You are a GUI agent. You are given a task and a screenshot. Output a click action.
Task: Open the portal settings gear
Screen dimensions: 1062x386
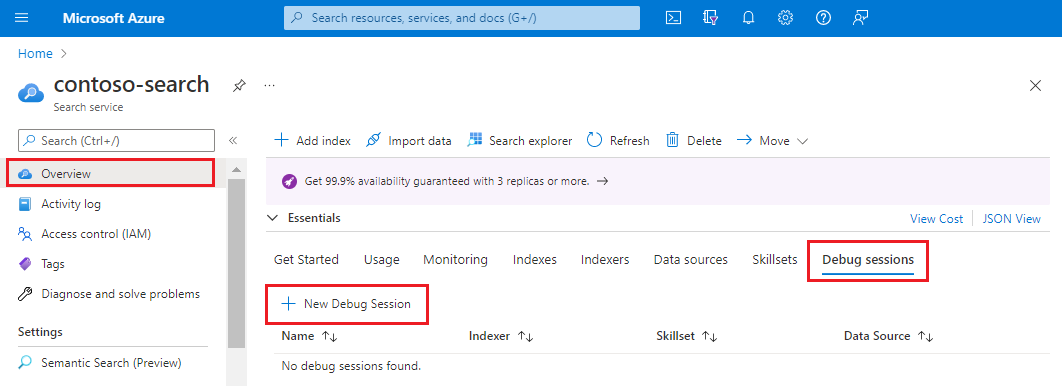[786, 18]
